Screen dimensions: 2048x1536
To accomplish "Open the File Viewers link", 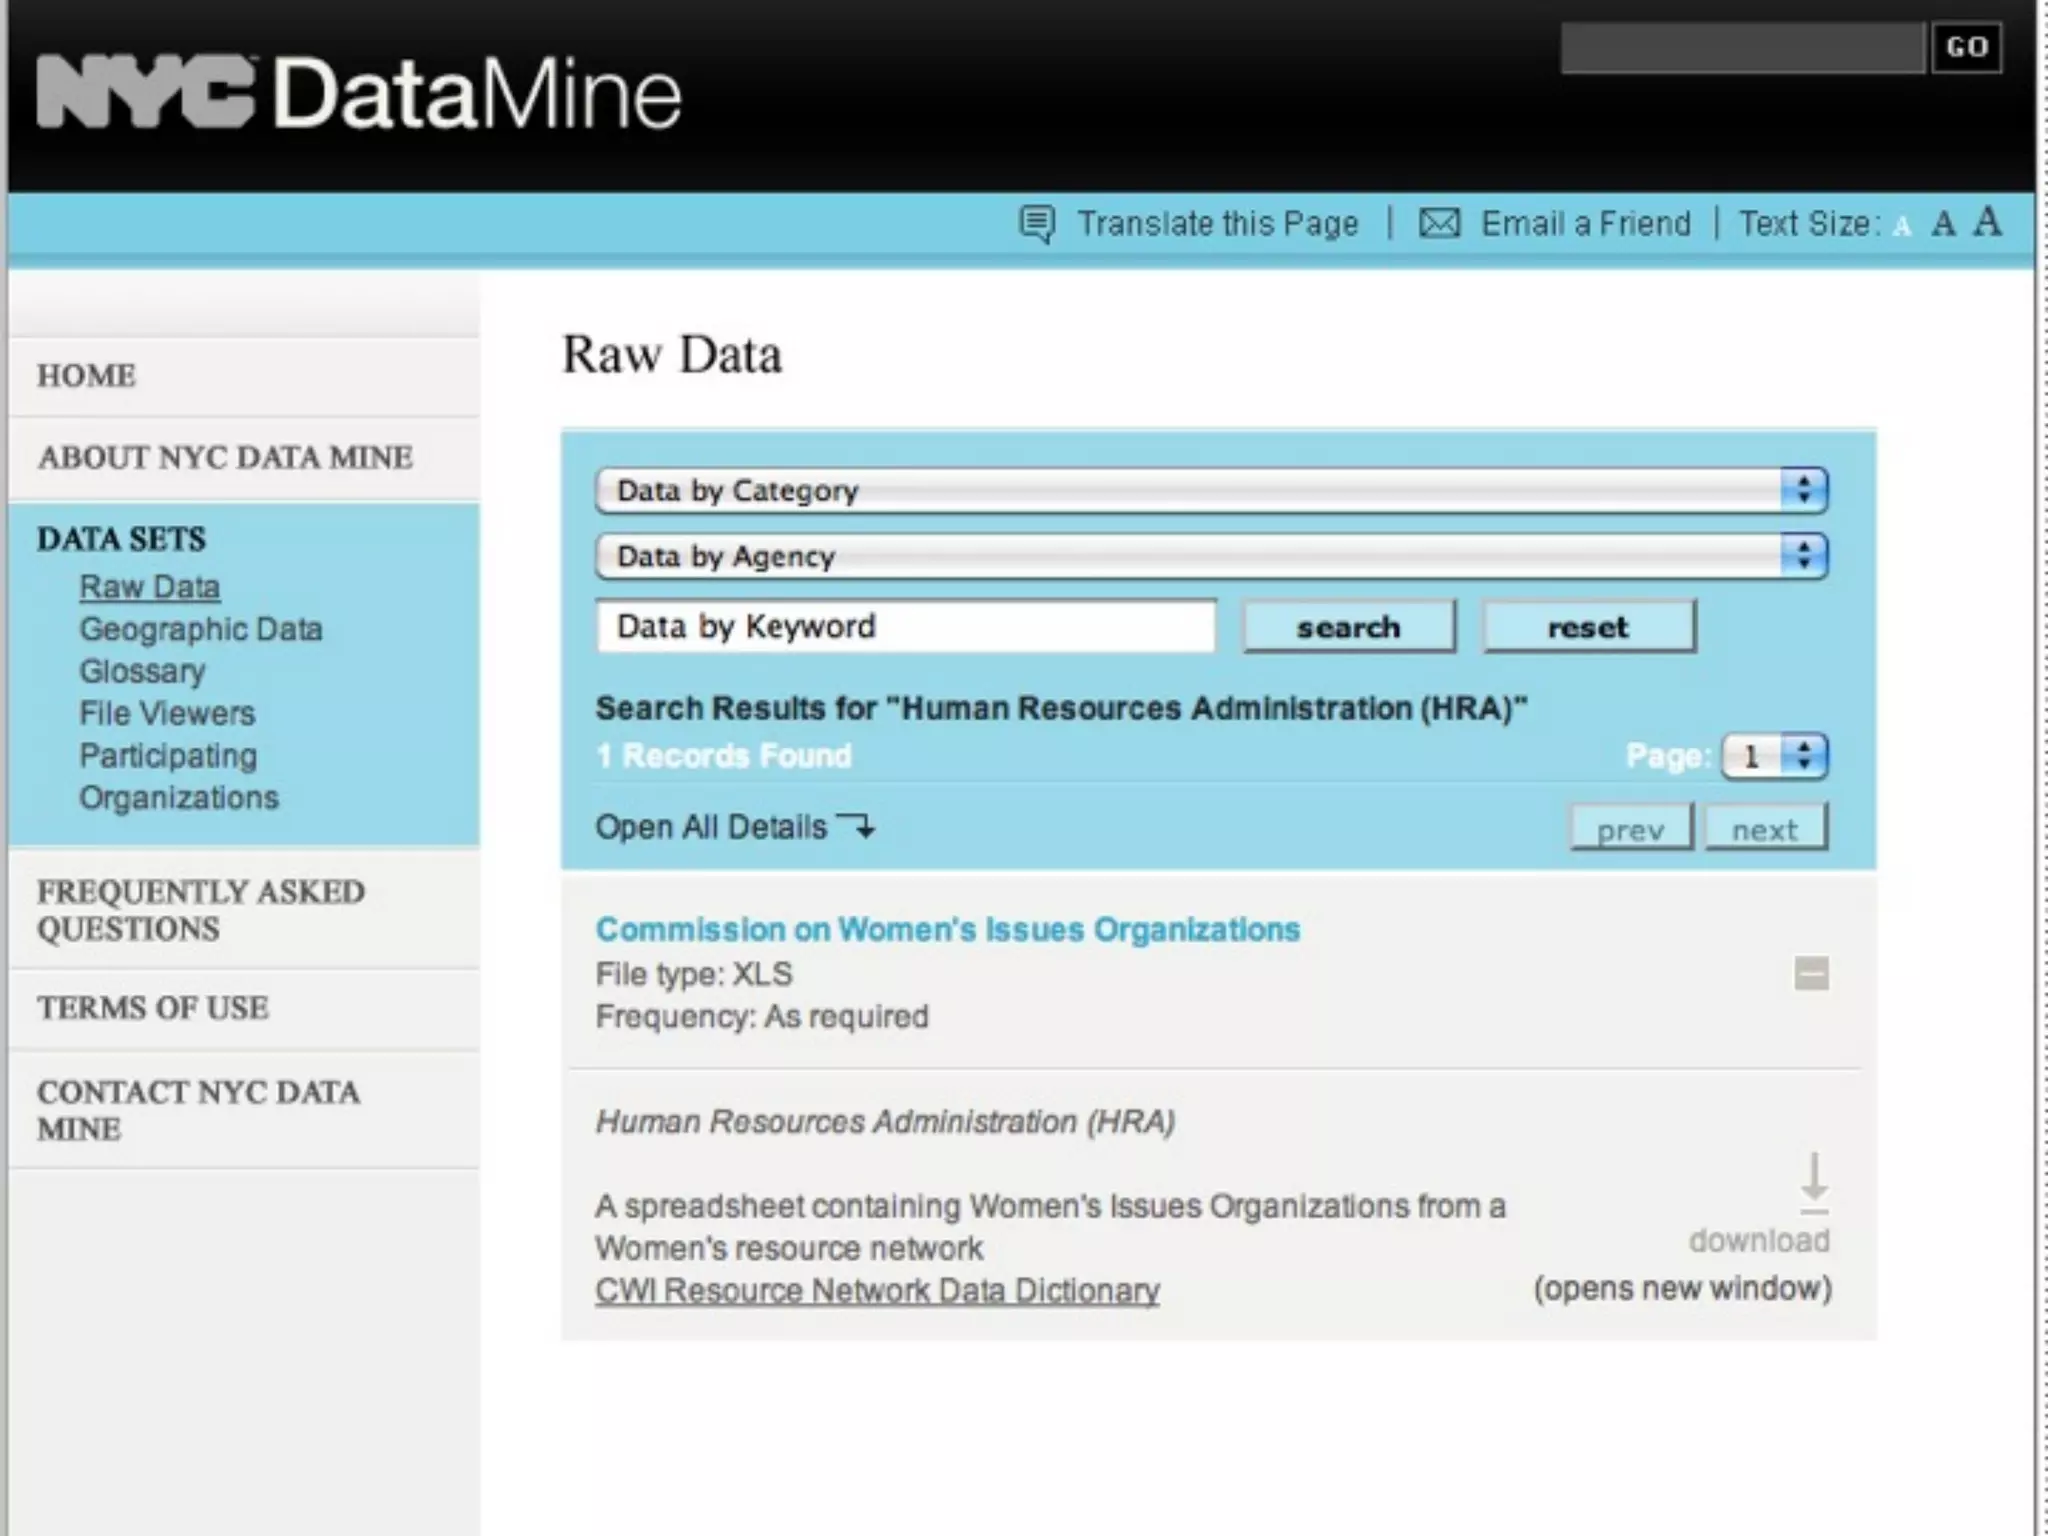I will point(167,713).
